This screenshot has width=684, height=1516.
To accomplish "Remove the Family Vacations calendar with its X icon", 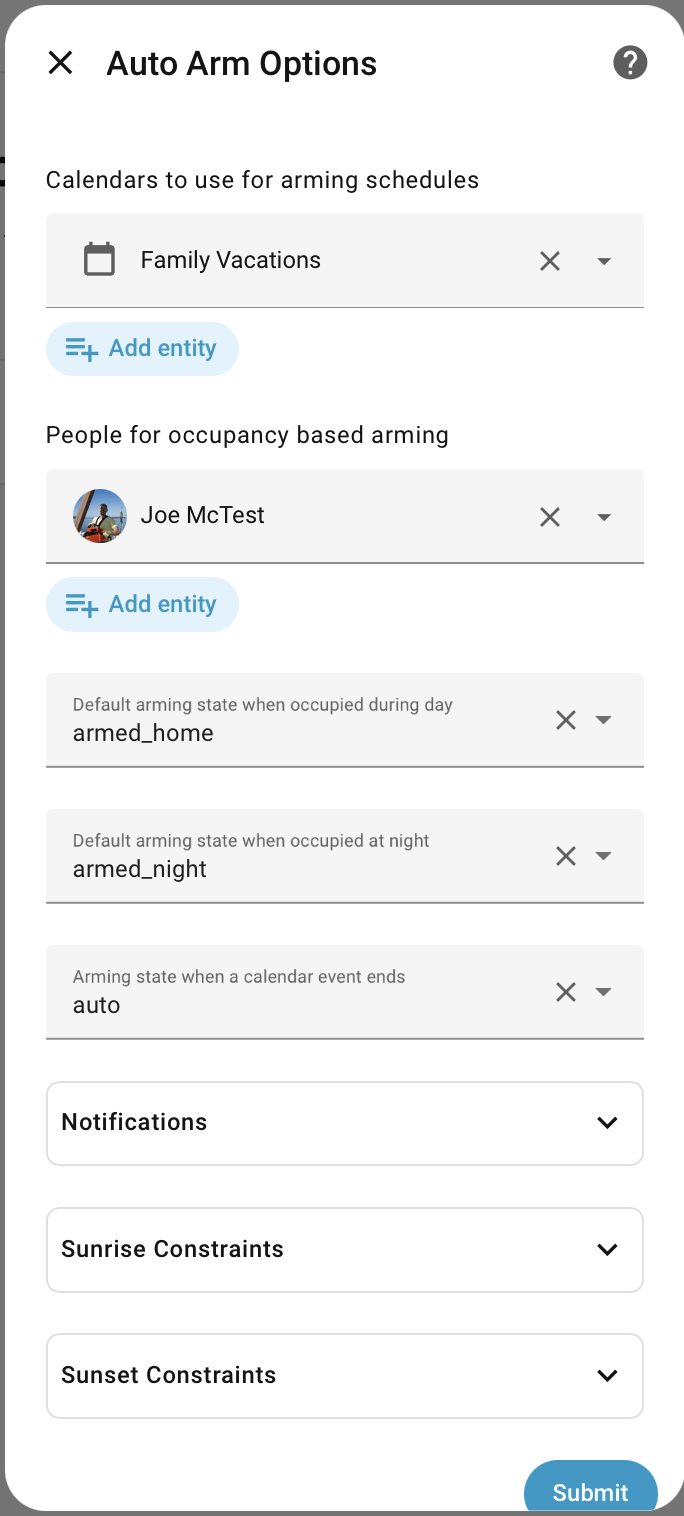I will point(550,260).
